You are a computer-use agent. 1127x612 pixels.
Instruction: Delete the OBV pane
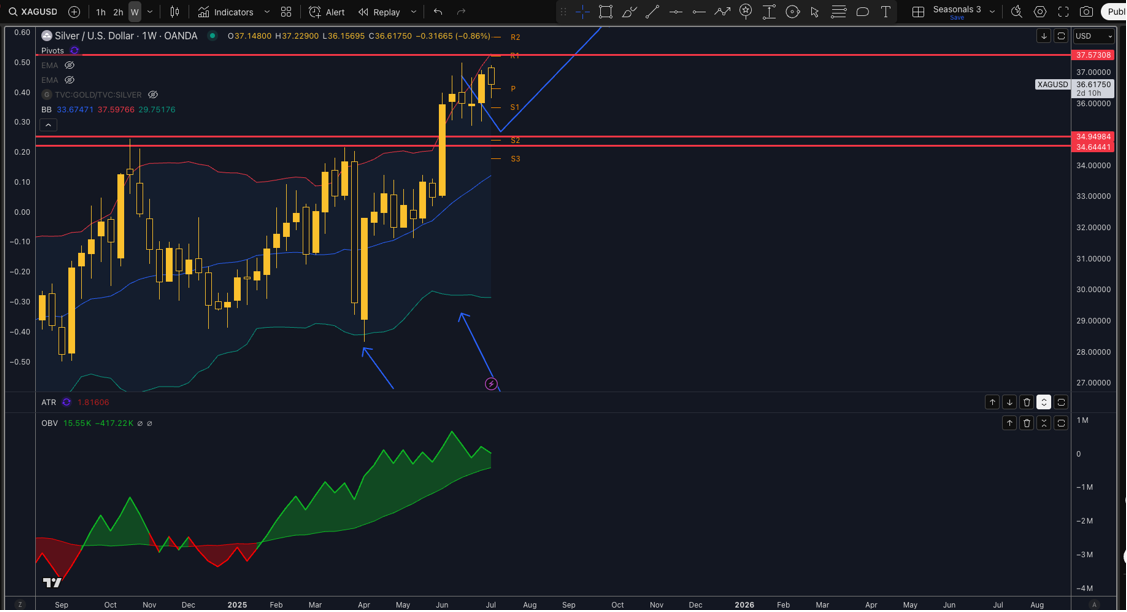pos(1026,423)
